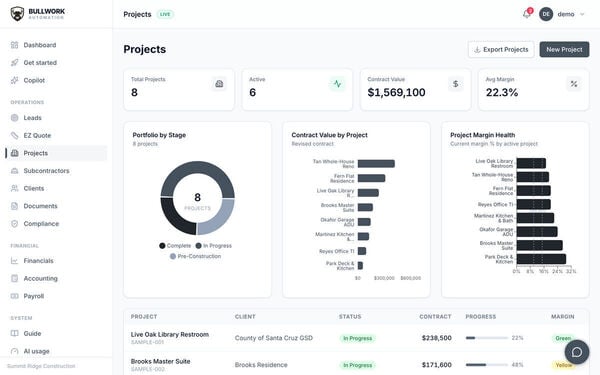Click the Leads target icon
Viewport: 600px width, 375px height.
(15, 118)
